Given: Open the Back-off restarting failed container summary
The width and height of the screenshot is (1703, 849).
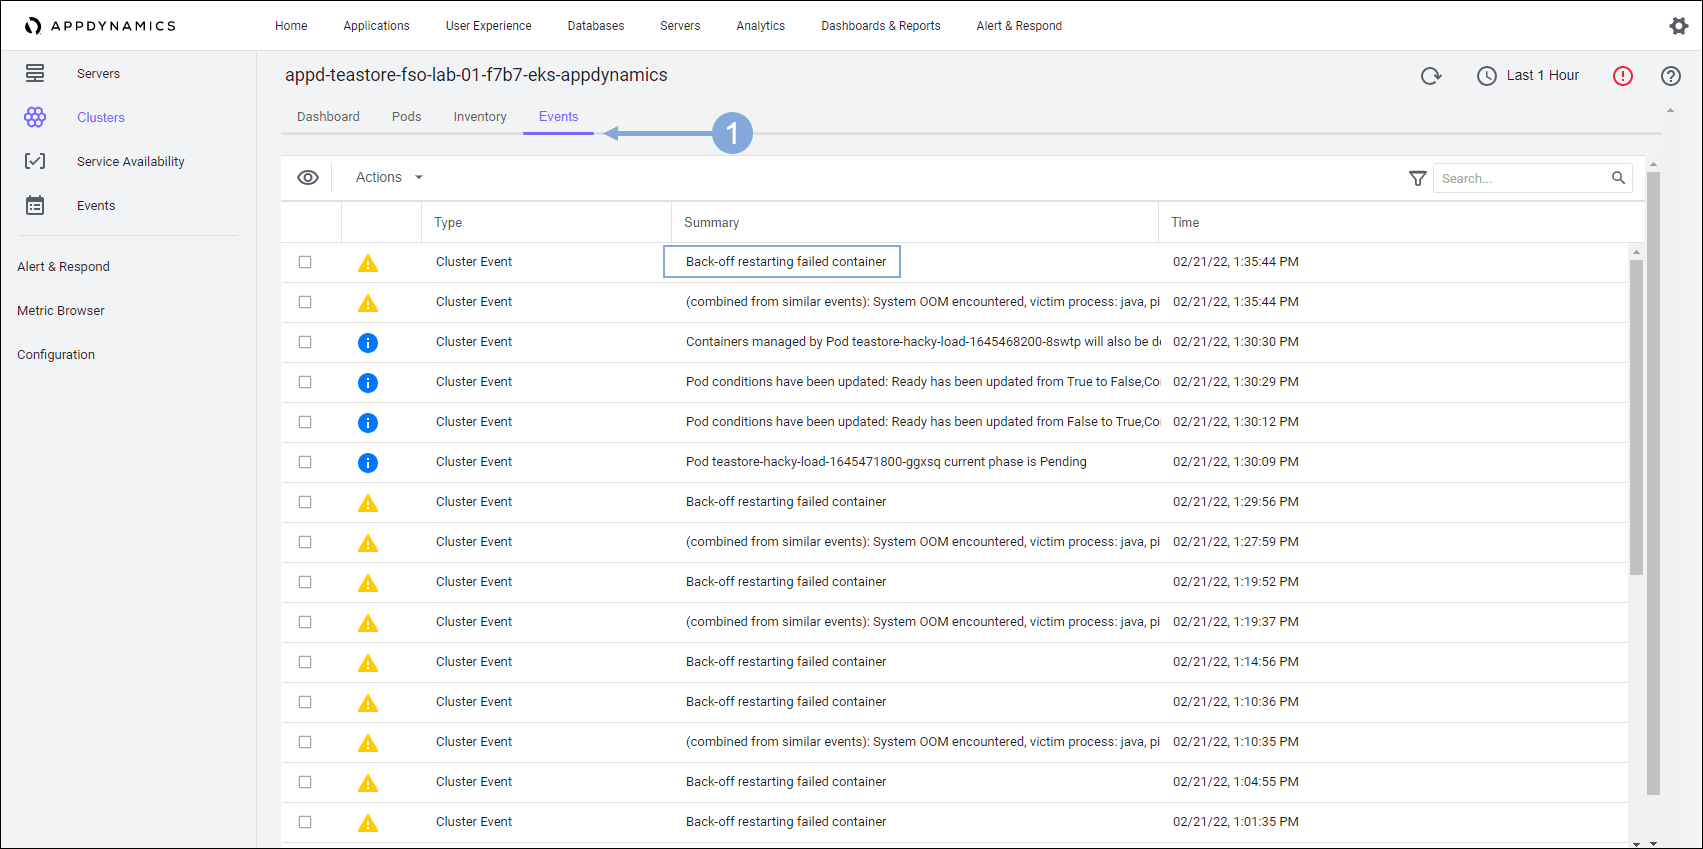Looking at the screenshot, I should click(785, 262).
